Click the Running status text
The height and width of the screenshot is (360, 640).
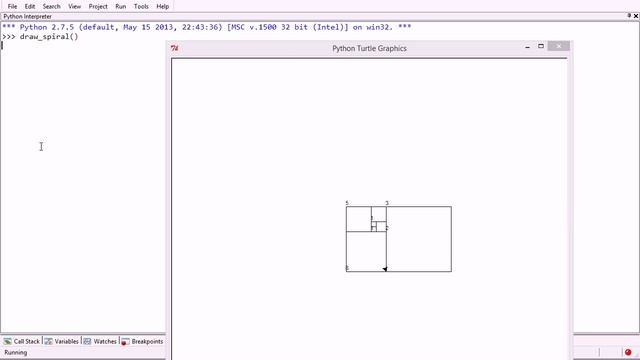coord(16,352)
